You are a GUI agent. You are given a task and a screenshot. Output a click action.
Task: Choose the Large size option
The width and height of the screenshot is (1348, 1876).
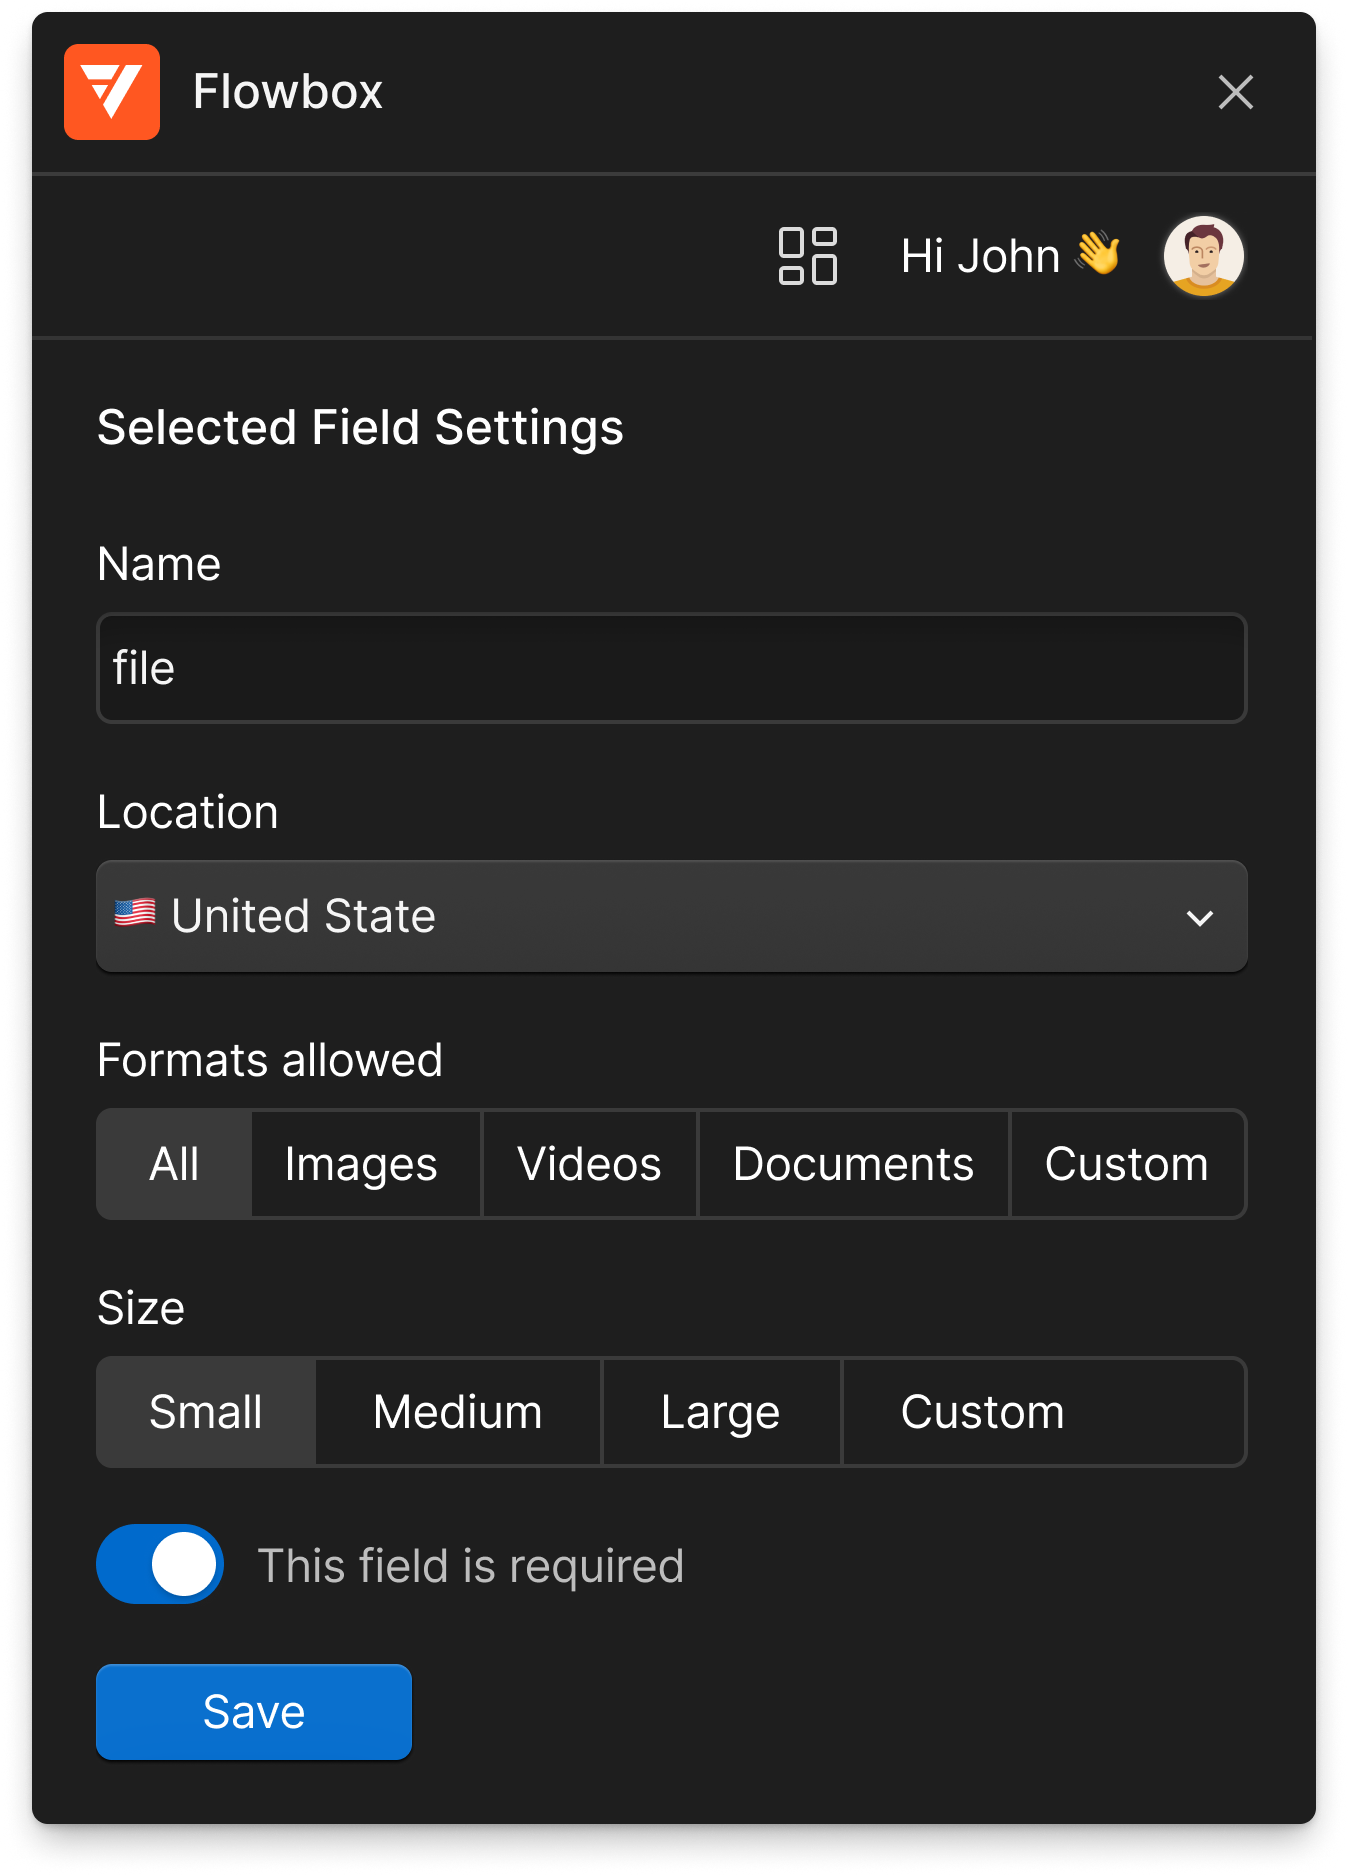[x=720, y=1412]
